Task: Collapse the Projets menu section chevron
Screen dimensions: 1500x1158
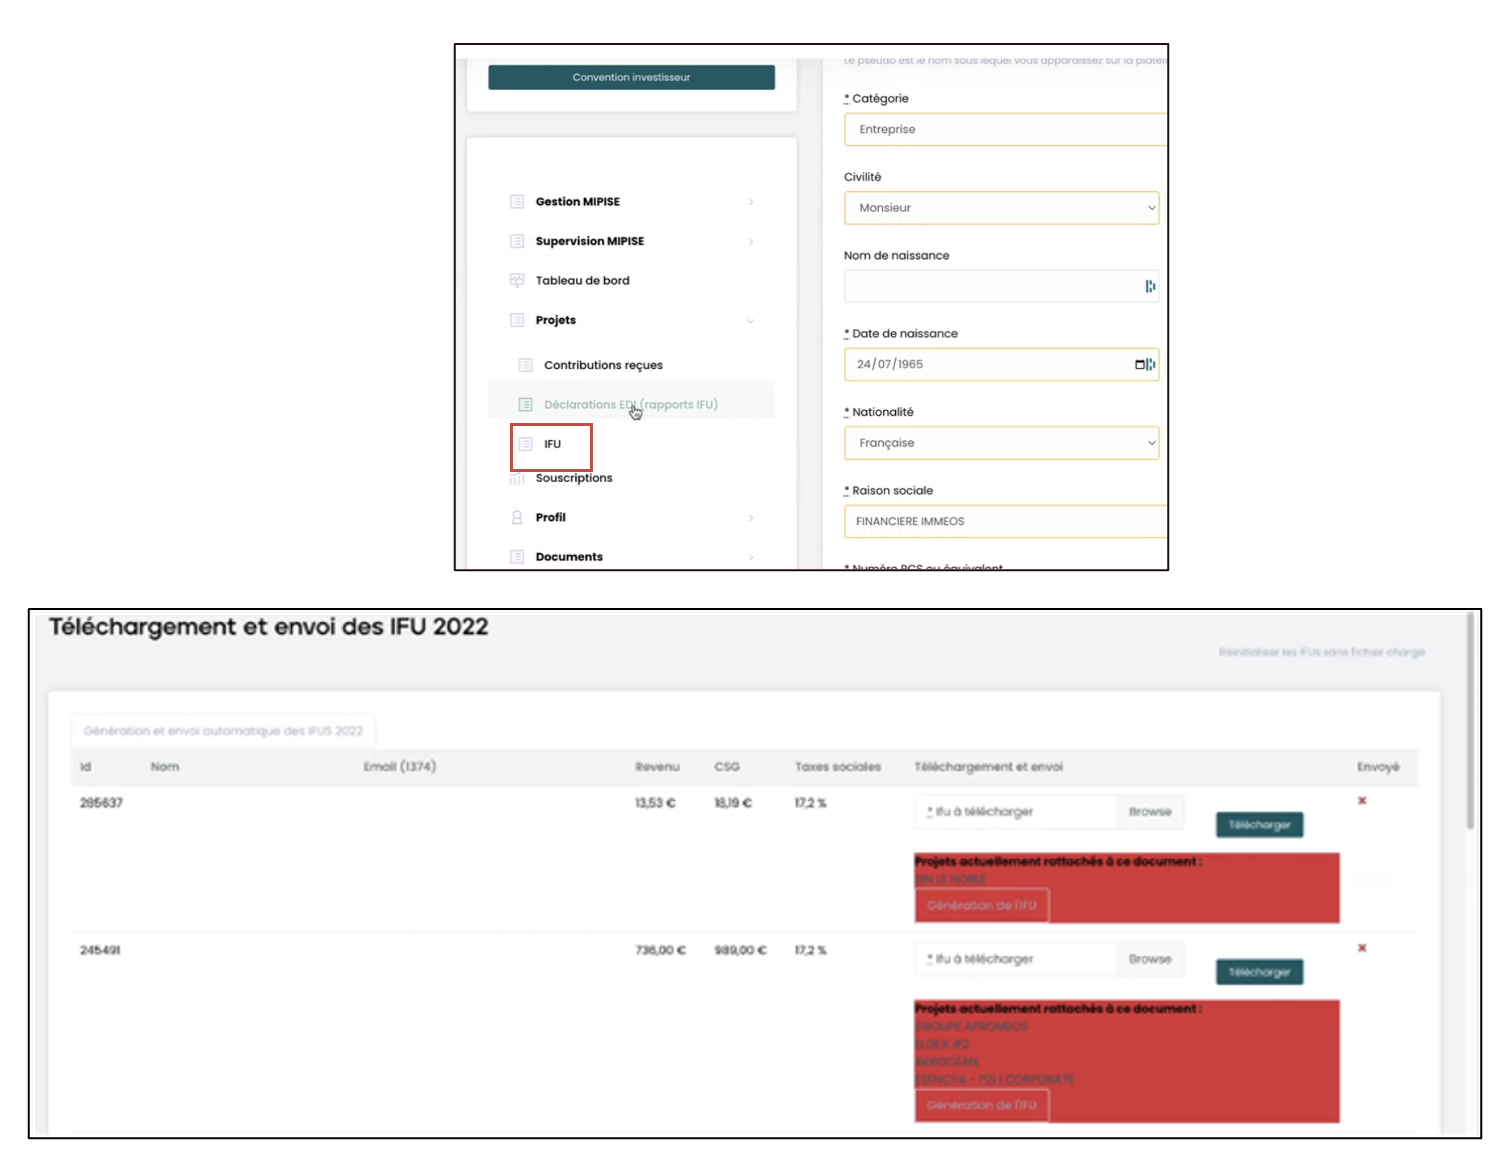Action: click(x=751, y=321)
